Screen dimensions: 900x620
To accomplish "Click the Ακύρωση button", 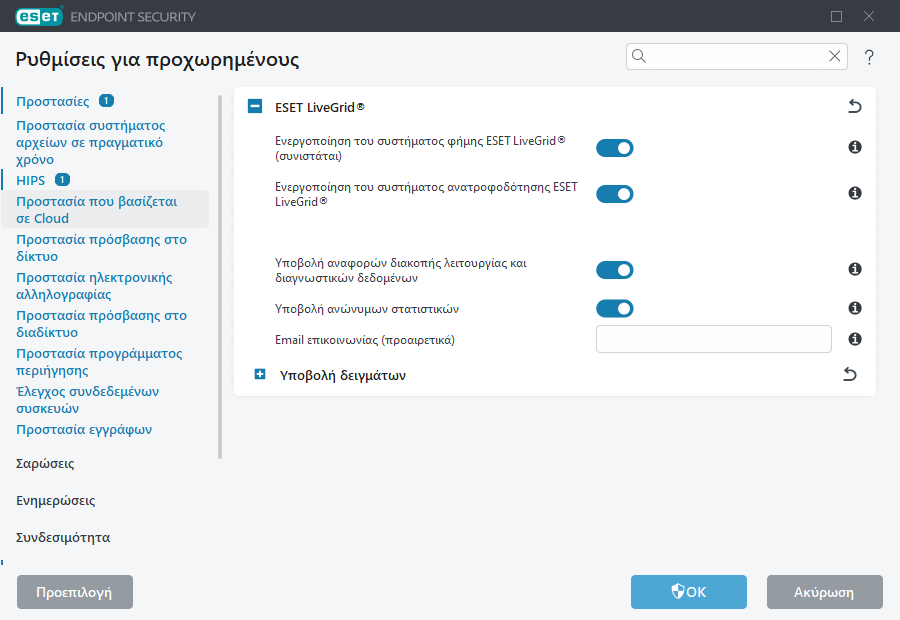I will click(825, 592).
